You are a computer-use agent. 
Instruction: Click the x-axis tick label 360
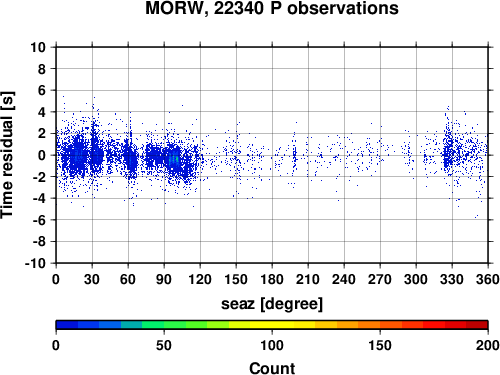point(488,279)
